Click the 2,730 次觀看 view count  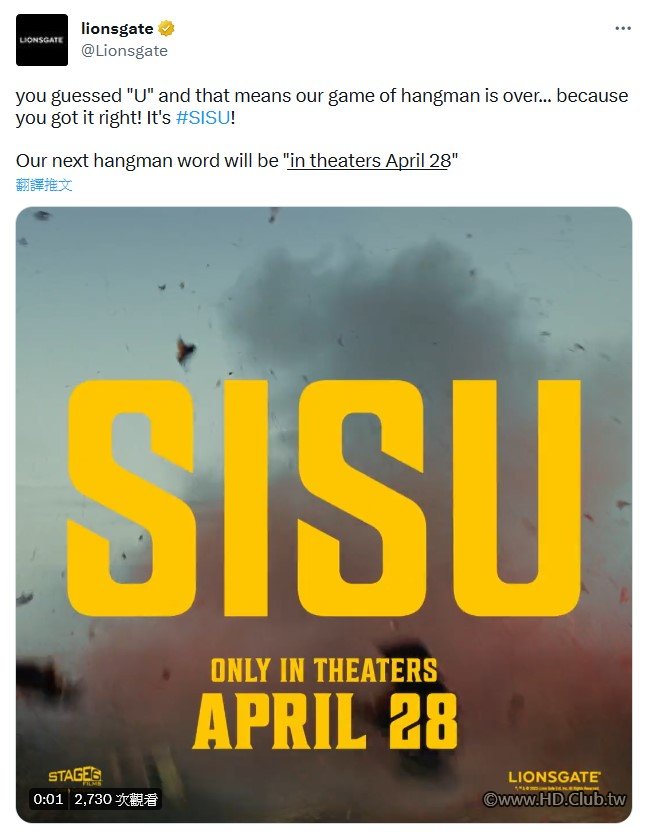(117, 799)
